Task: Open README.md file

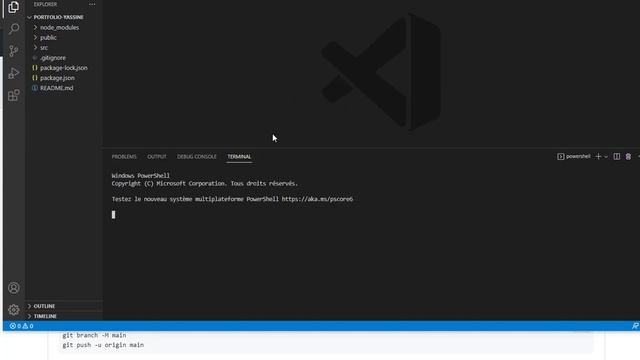Action: pyautogui.click(x=56, y=88)
